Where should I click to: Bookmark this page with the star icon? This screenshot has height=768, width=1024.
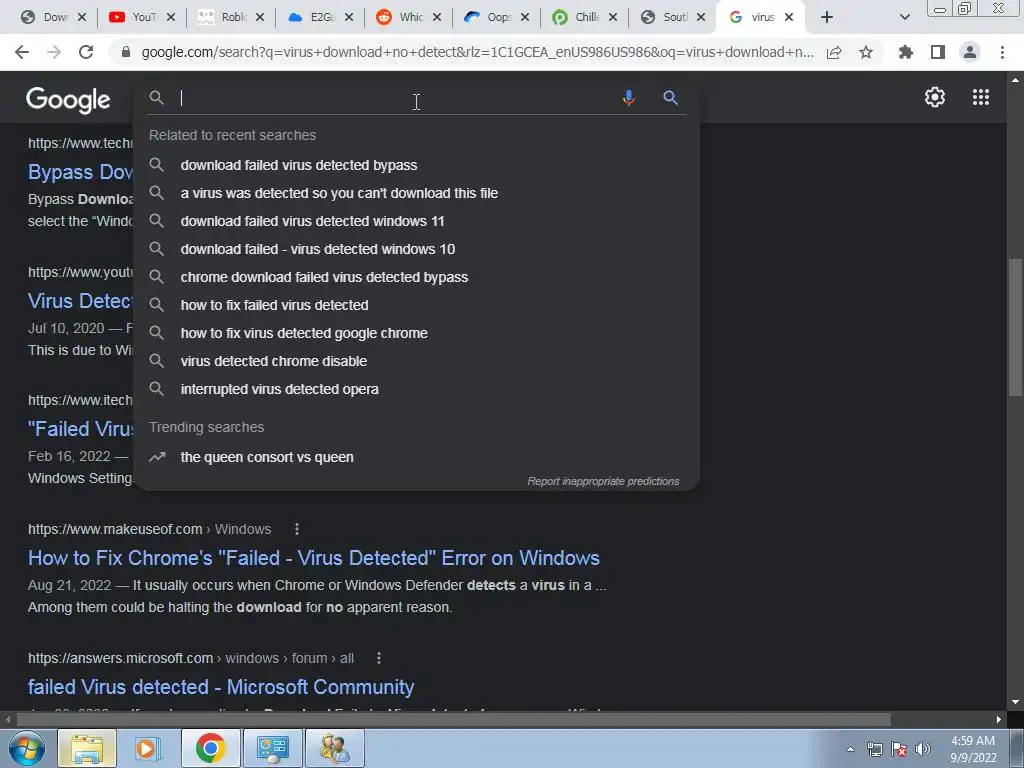click(866, 52)
